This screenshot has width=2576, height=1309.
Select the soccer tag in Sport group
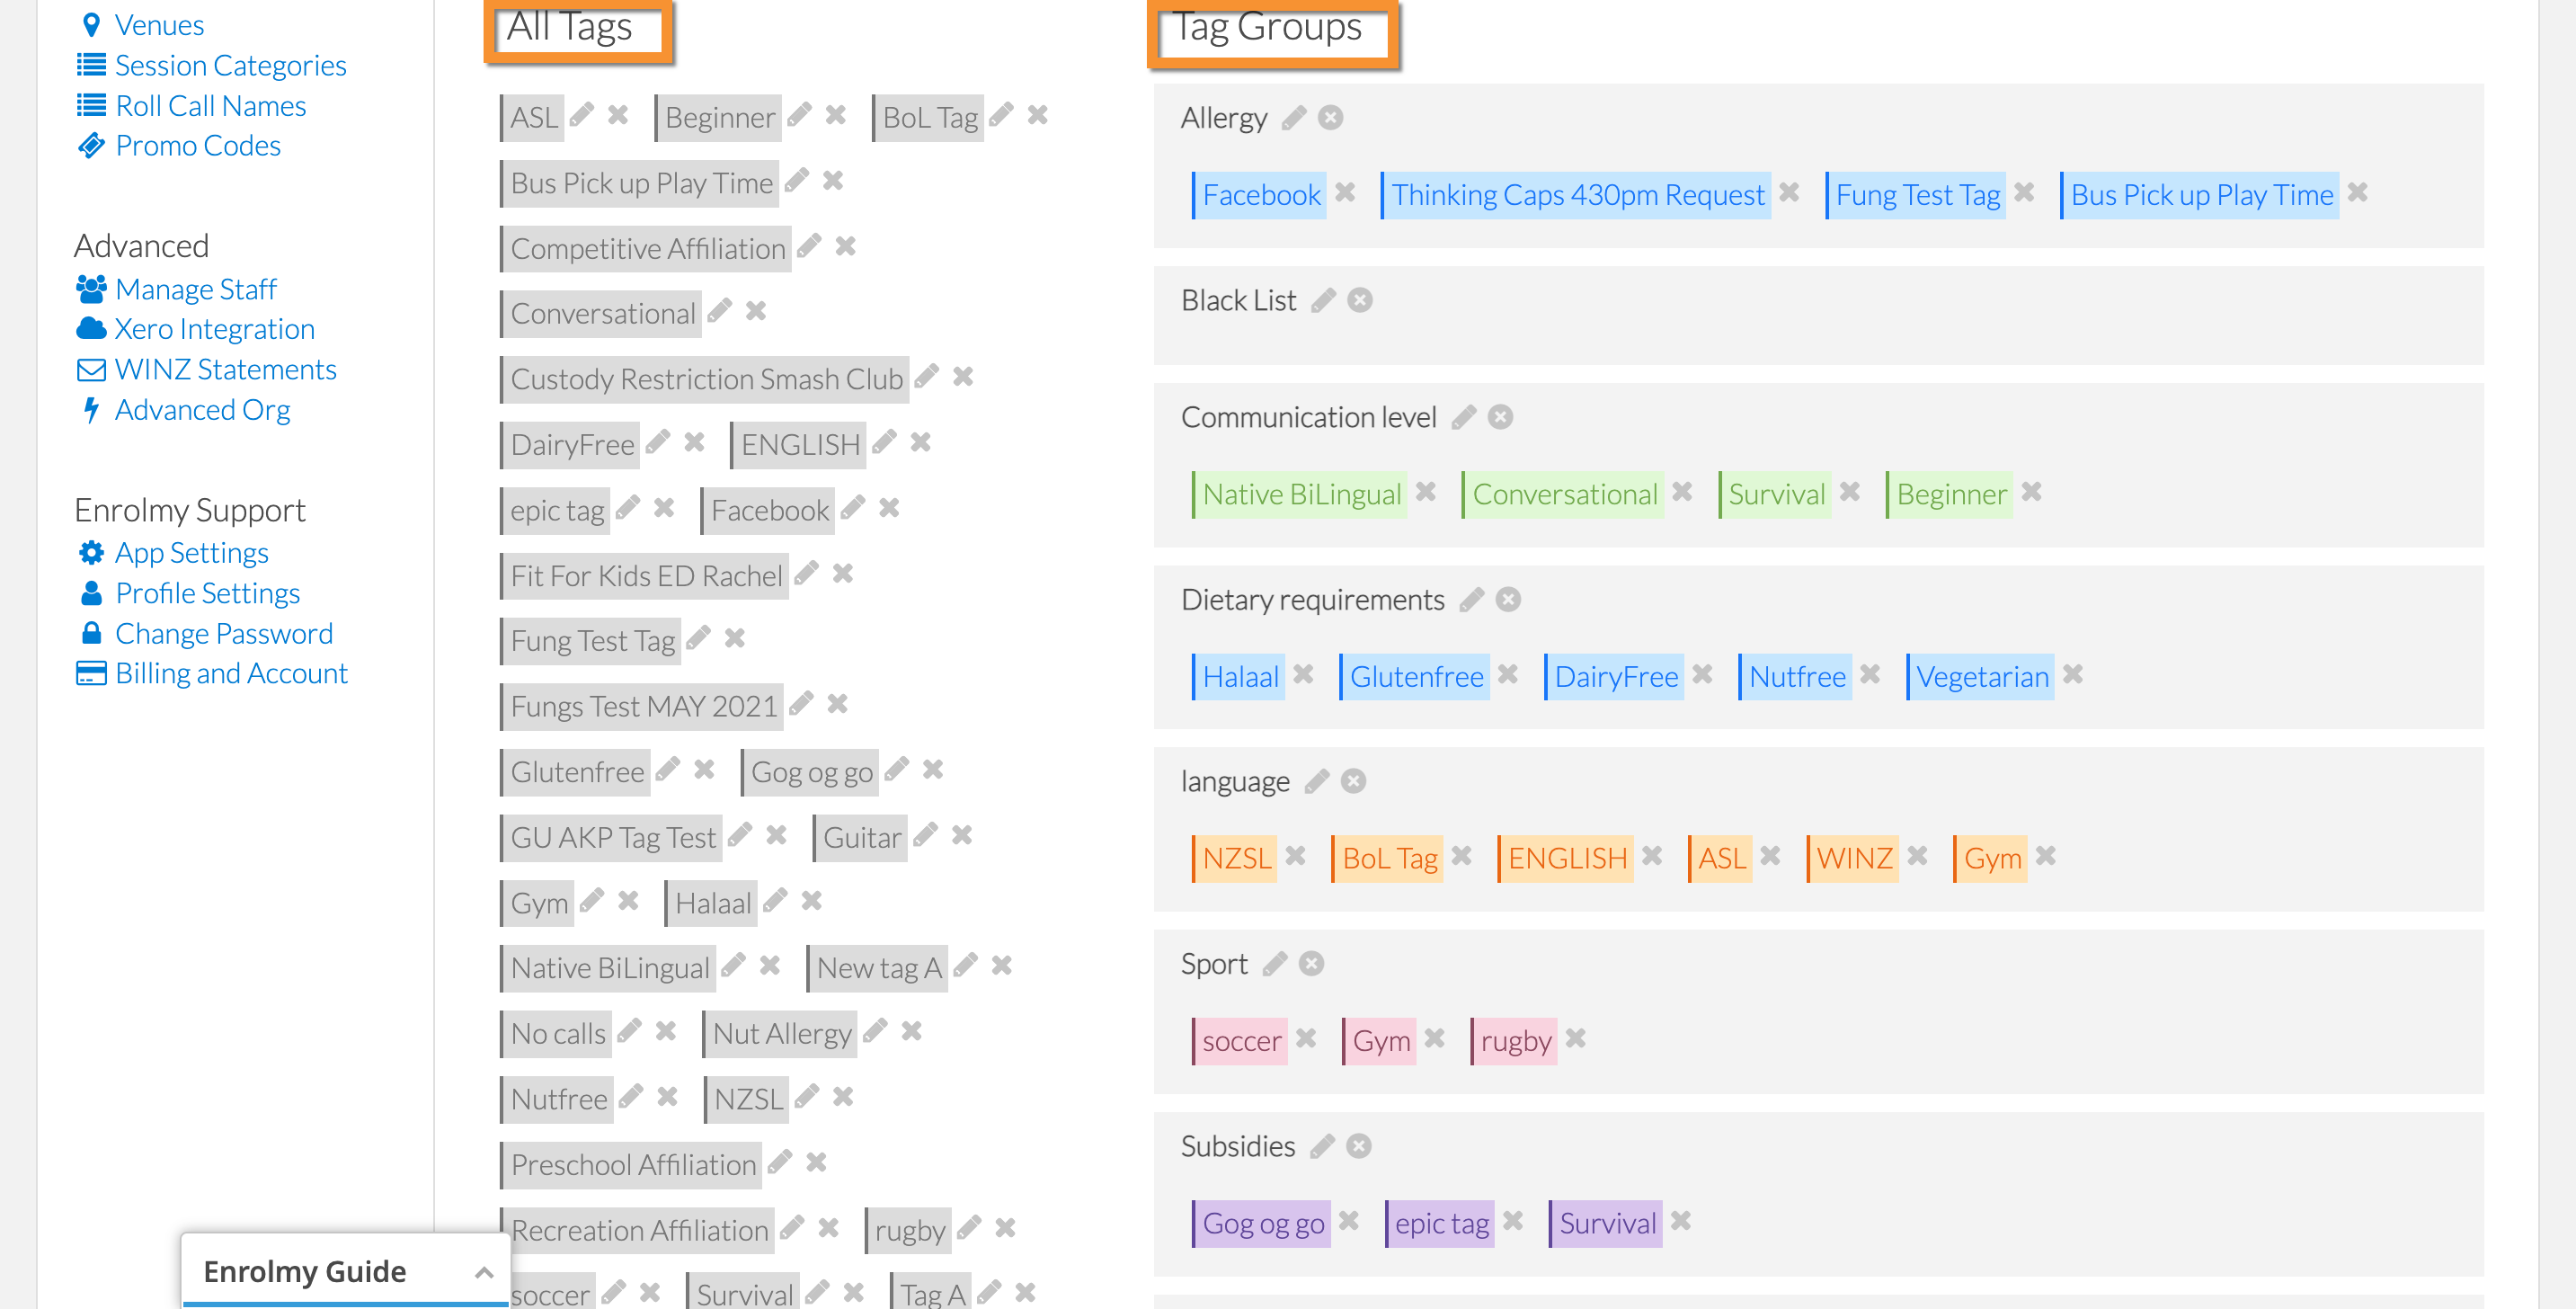[1240, 1041]
